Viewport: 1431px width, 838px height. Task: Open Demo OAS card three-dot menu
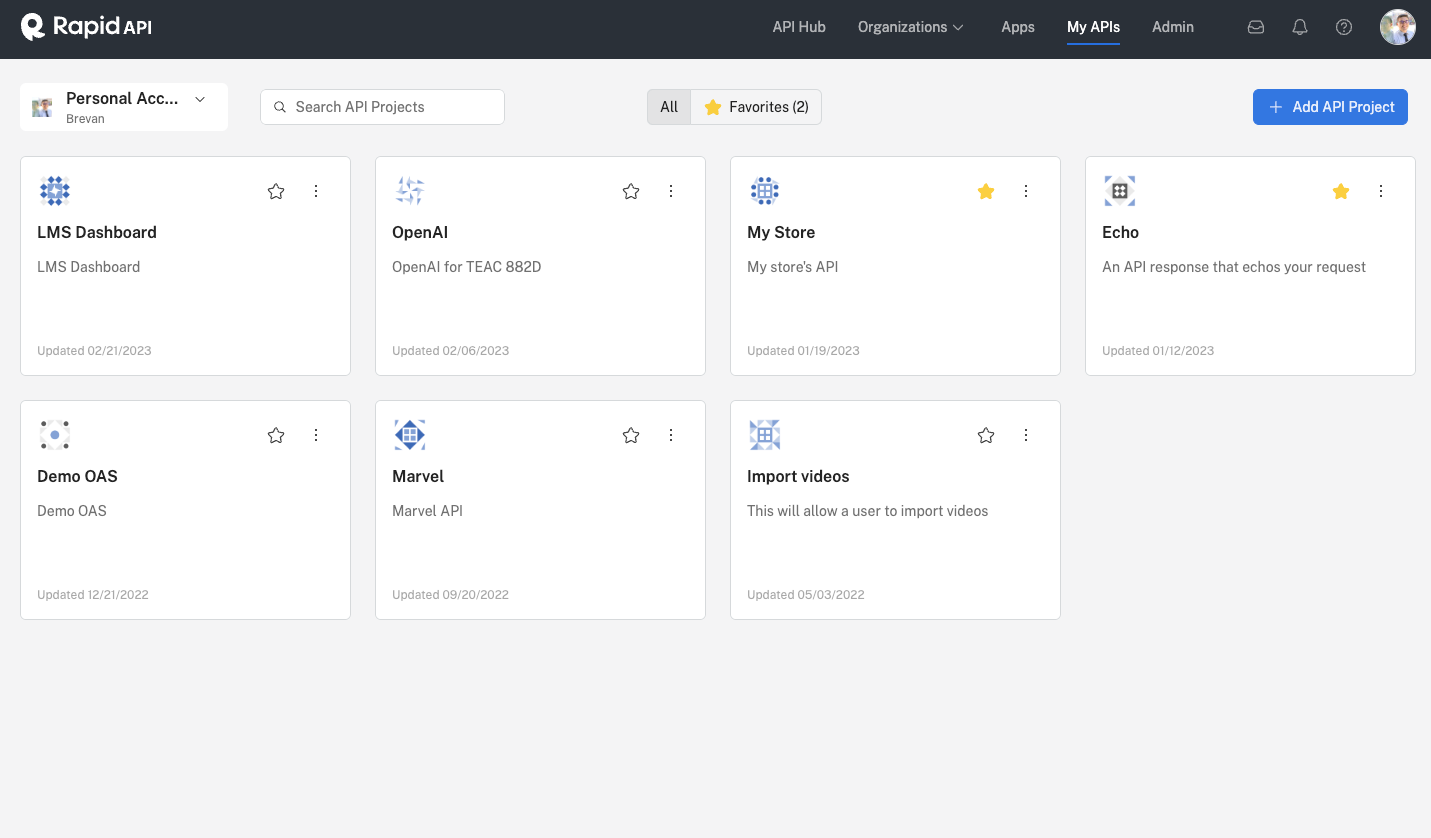(x=316, y=435)
